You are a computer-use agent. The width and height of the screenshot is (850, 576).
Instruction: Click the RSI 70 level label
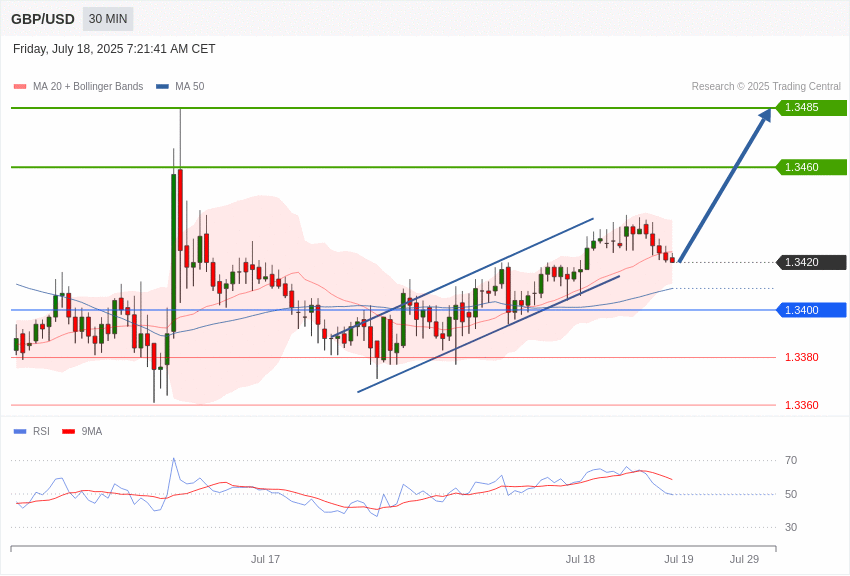pyautogui.click(x=791, y=460)
